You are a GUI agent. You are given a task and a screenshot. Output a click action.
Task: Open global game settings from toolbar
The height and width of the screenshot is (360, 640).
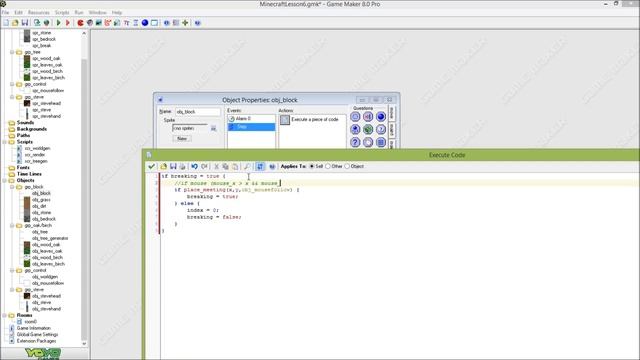(176, 23)
